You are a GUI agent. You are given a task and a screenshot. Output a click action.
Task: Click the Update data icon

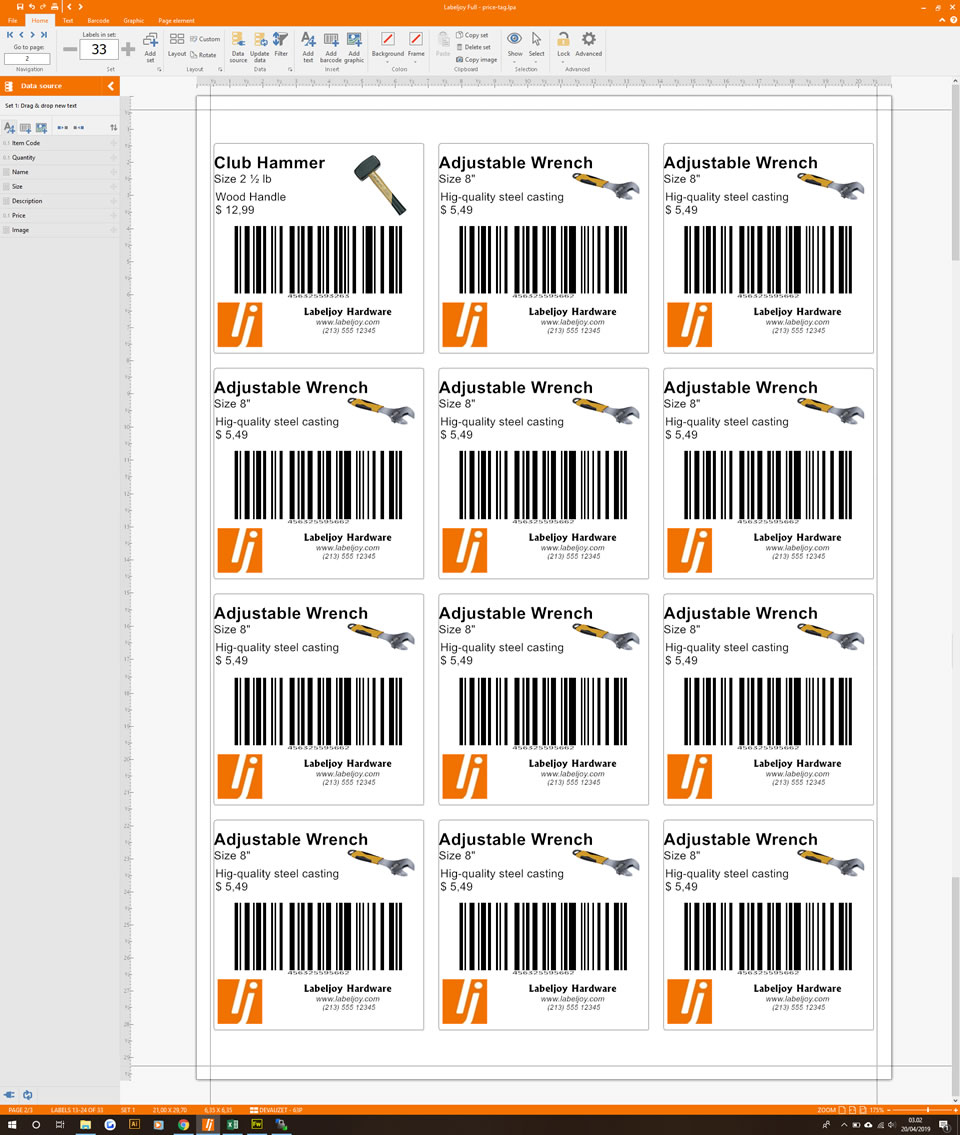point(260,45)
